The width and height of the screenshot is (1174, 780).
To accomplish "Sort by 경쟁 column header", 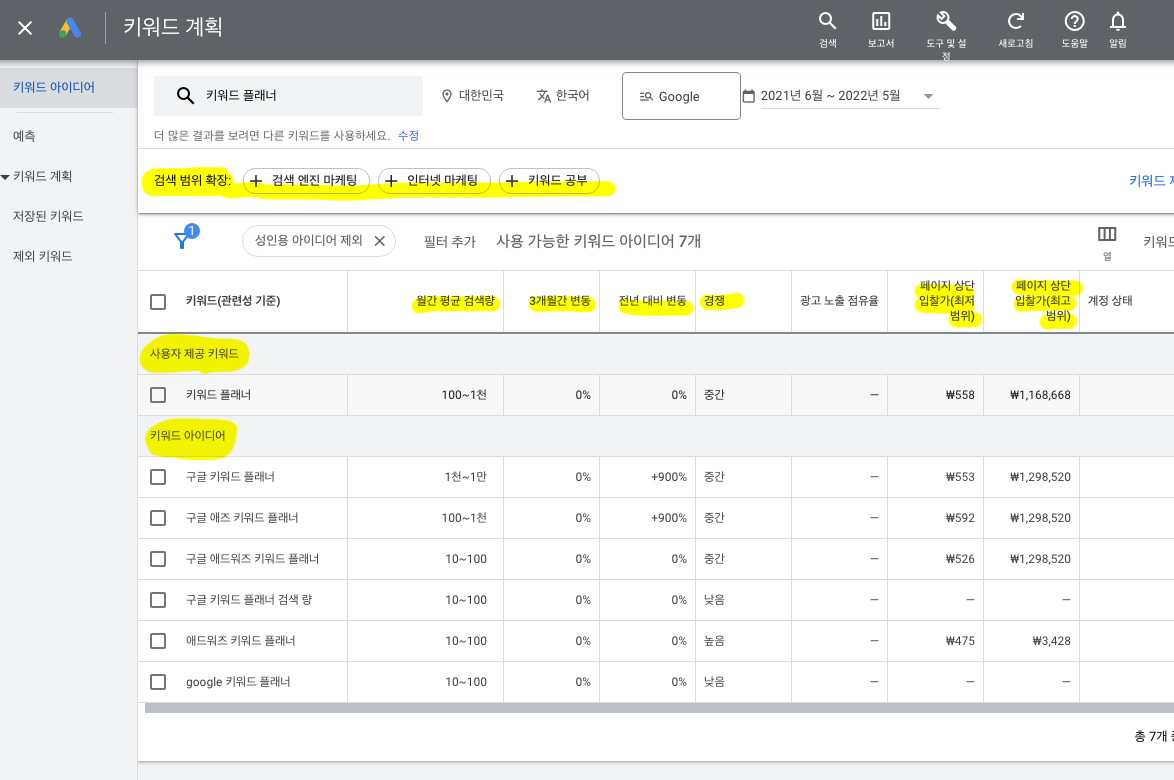I will click(x=714, y=301).
